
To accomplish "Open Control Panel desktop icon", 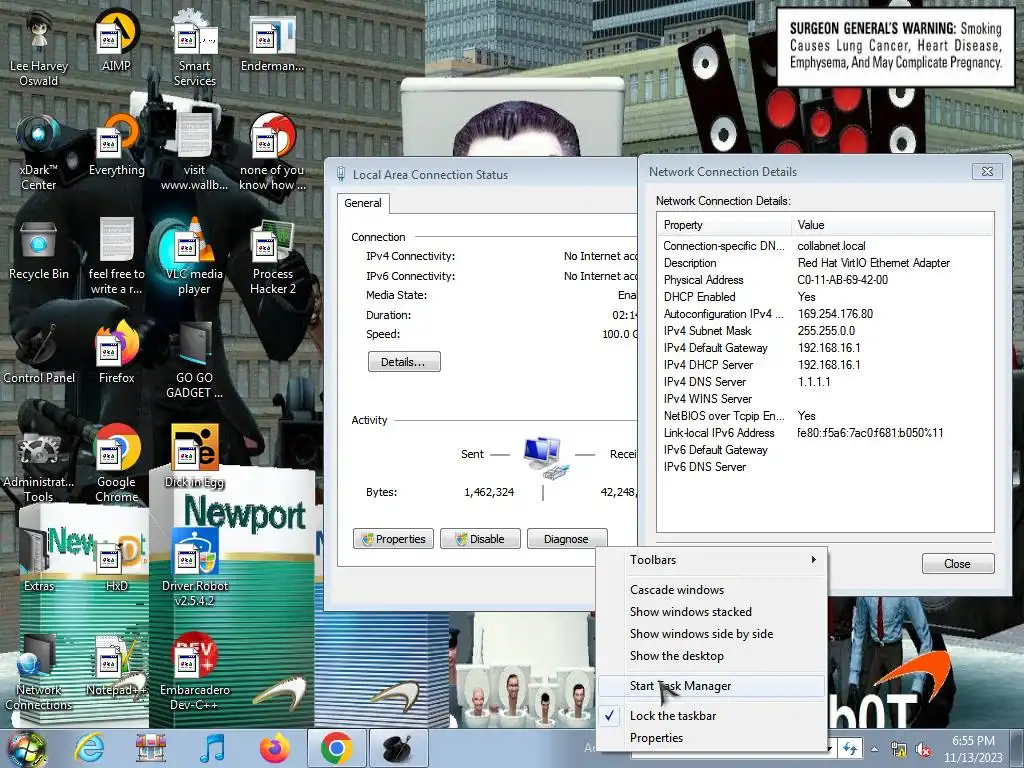I will point(39,353).
